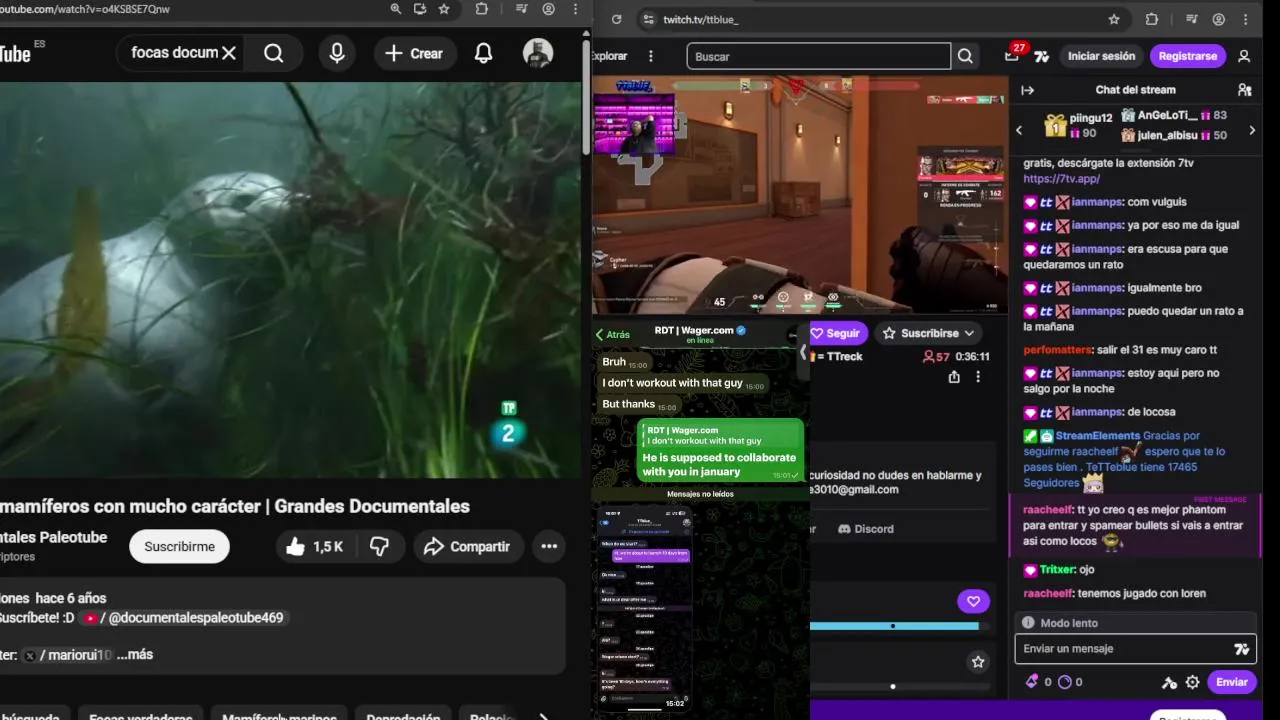
Task: Open Twitch more options beside Explorar
Action: click(651, 56)
